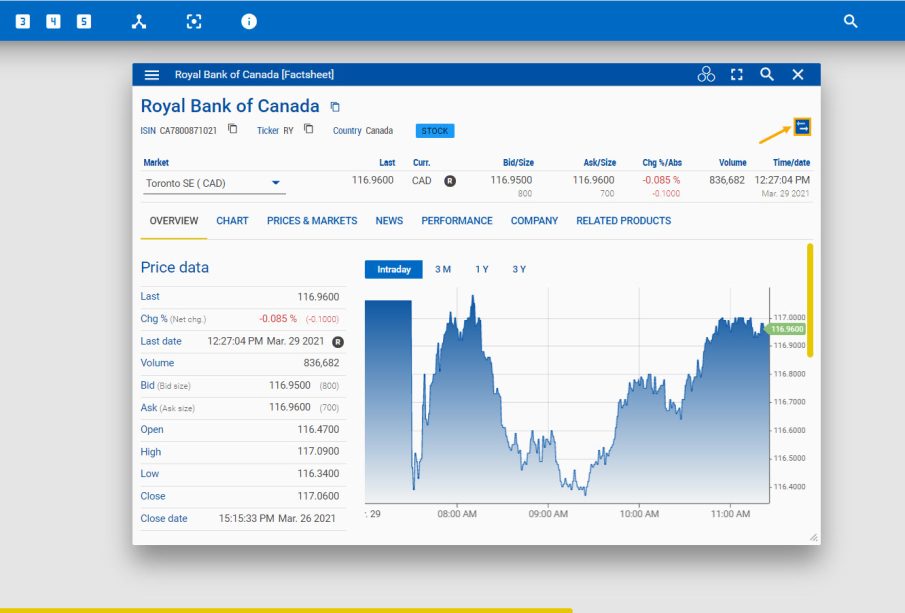Click the High price 117.0900
Viewport: 905px width, 613px height.
(318, 451)
